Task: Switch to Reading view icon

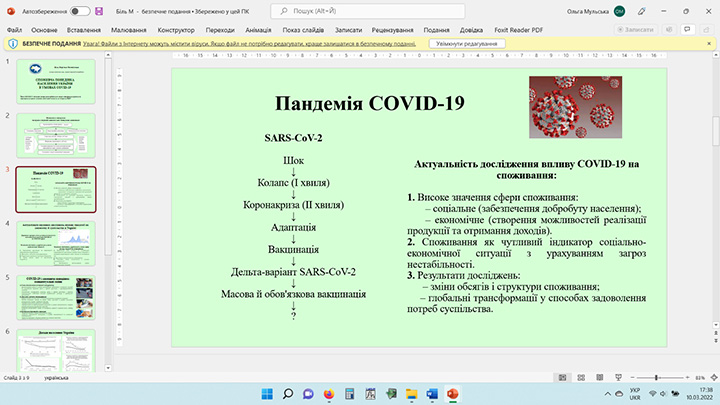Action: (x=600, y=377)
